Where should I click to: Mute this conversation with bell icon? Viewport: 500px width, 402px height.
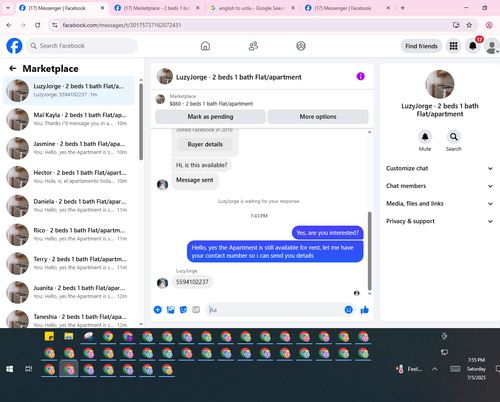425,137
